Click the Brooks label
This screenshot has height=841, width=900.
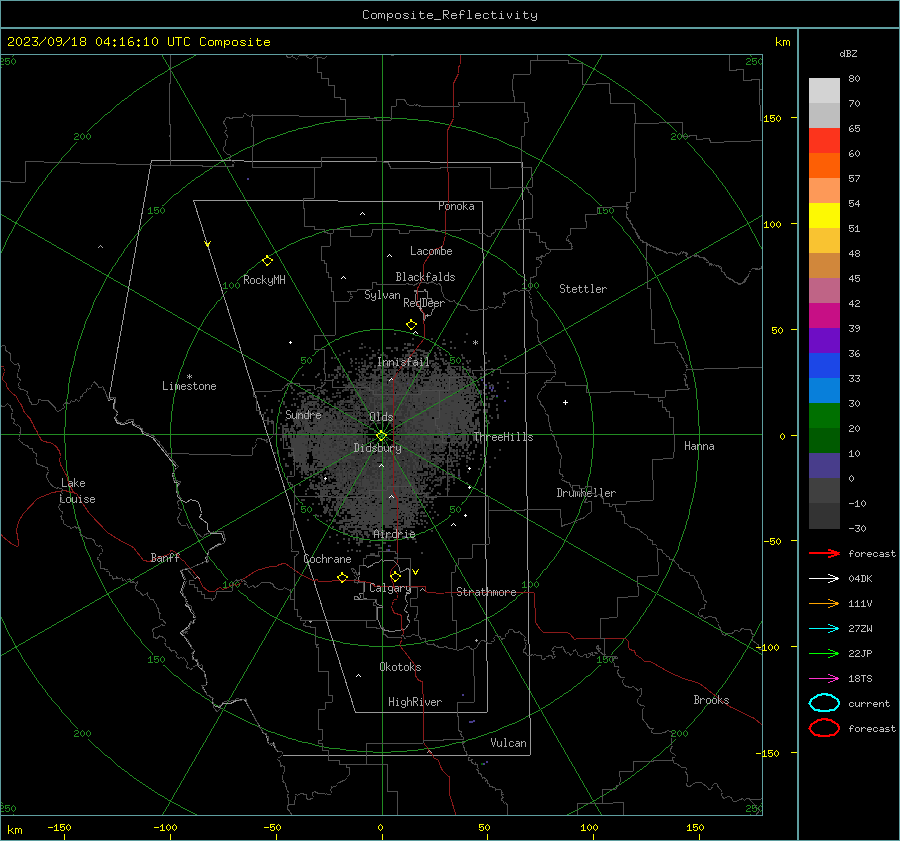[x=711, y=700]
